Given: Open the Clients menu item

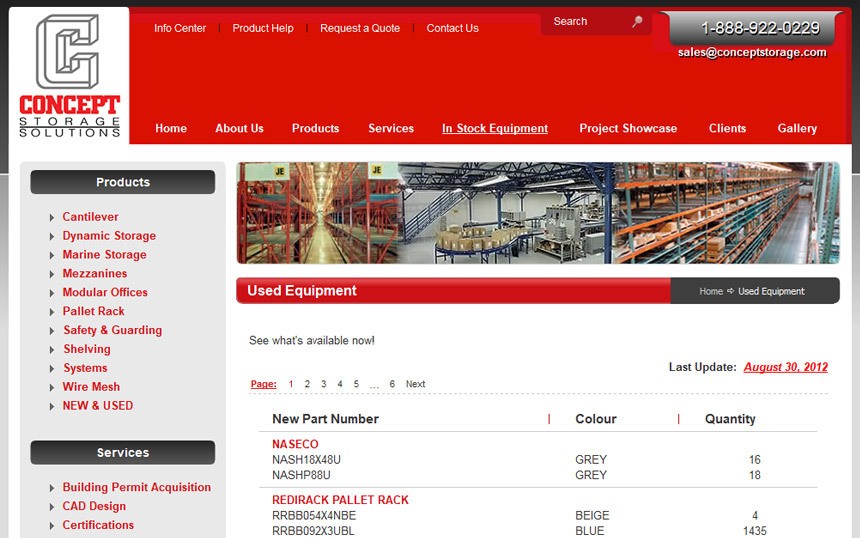Looking at the screenshot, I should point(727,128).
